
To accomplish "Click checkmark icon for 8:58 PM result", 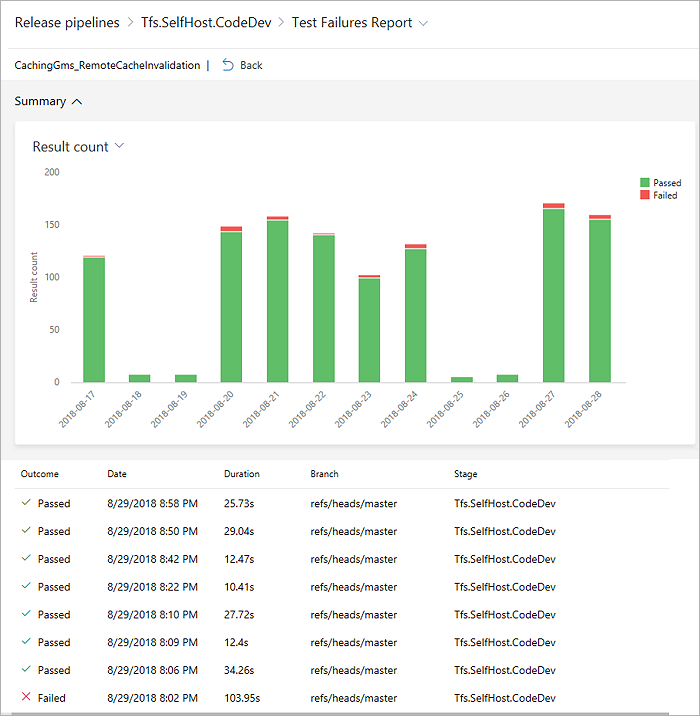I will coord(25,503).
